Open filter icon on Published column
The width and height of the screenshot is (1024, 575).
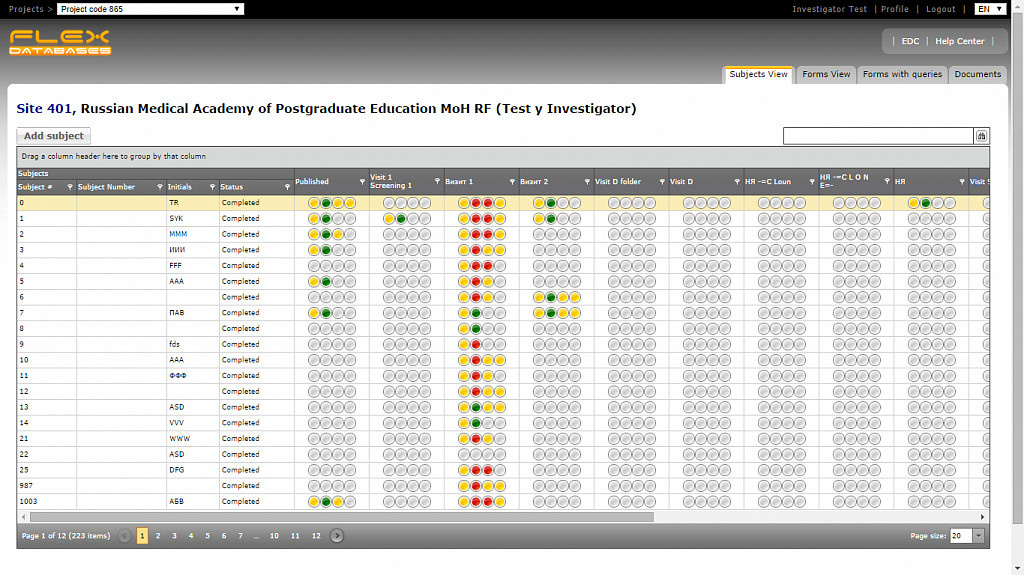click(x=362, y=182)
